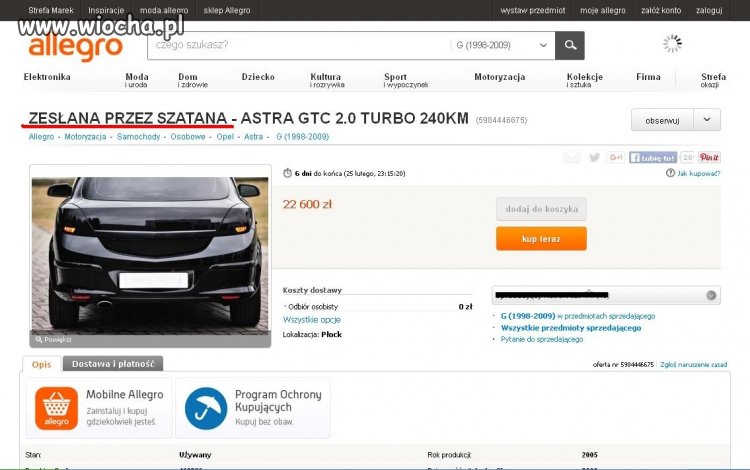
Task: Click Jak kupować? help link
Action: [698, 174]
